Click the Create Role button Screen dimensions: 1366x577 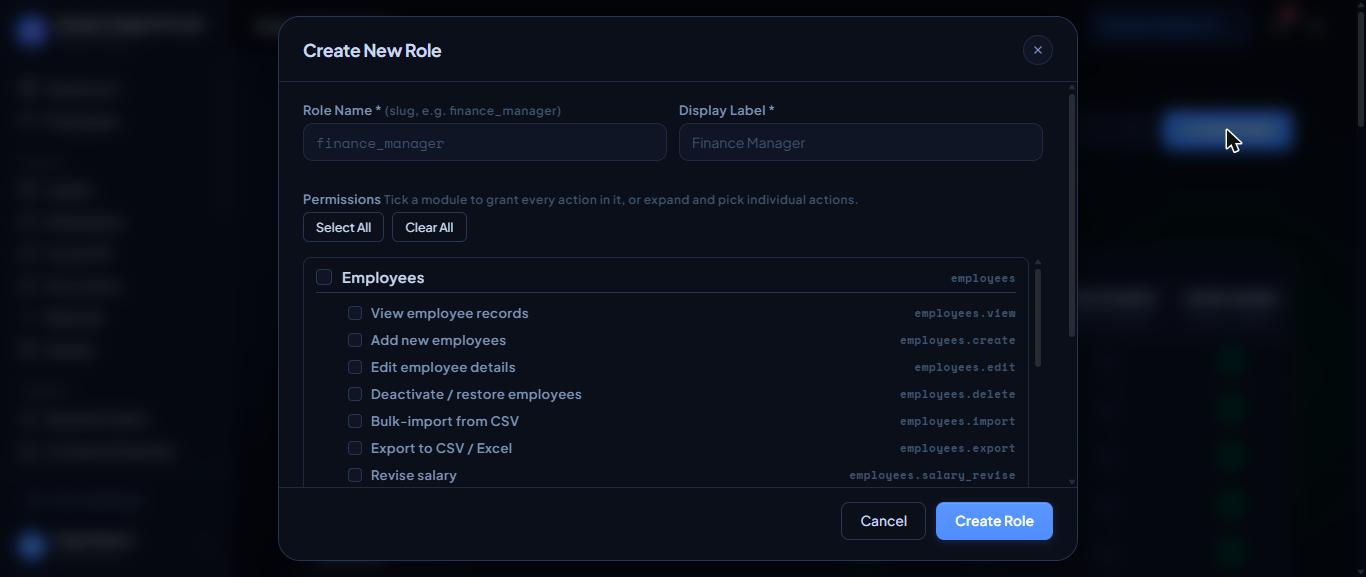994,521
